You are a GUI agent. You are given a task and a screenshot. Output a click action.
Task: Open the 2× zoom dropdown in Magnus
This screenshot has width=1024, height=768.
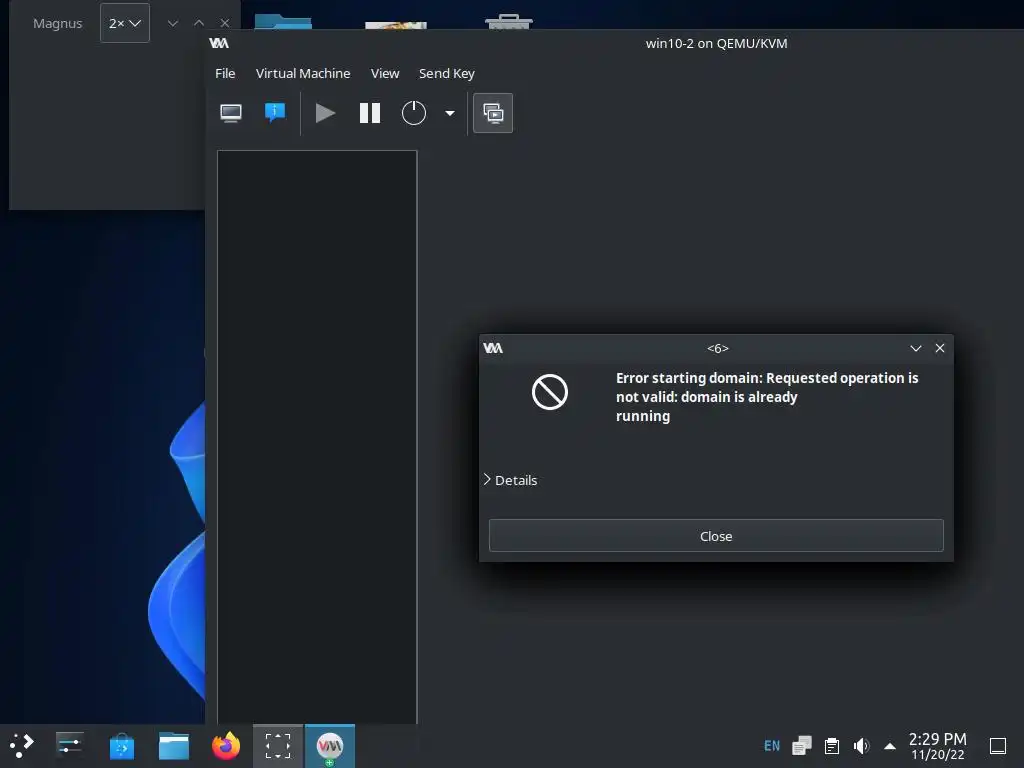point(125,23)
